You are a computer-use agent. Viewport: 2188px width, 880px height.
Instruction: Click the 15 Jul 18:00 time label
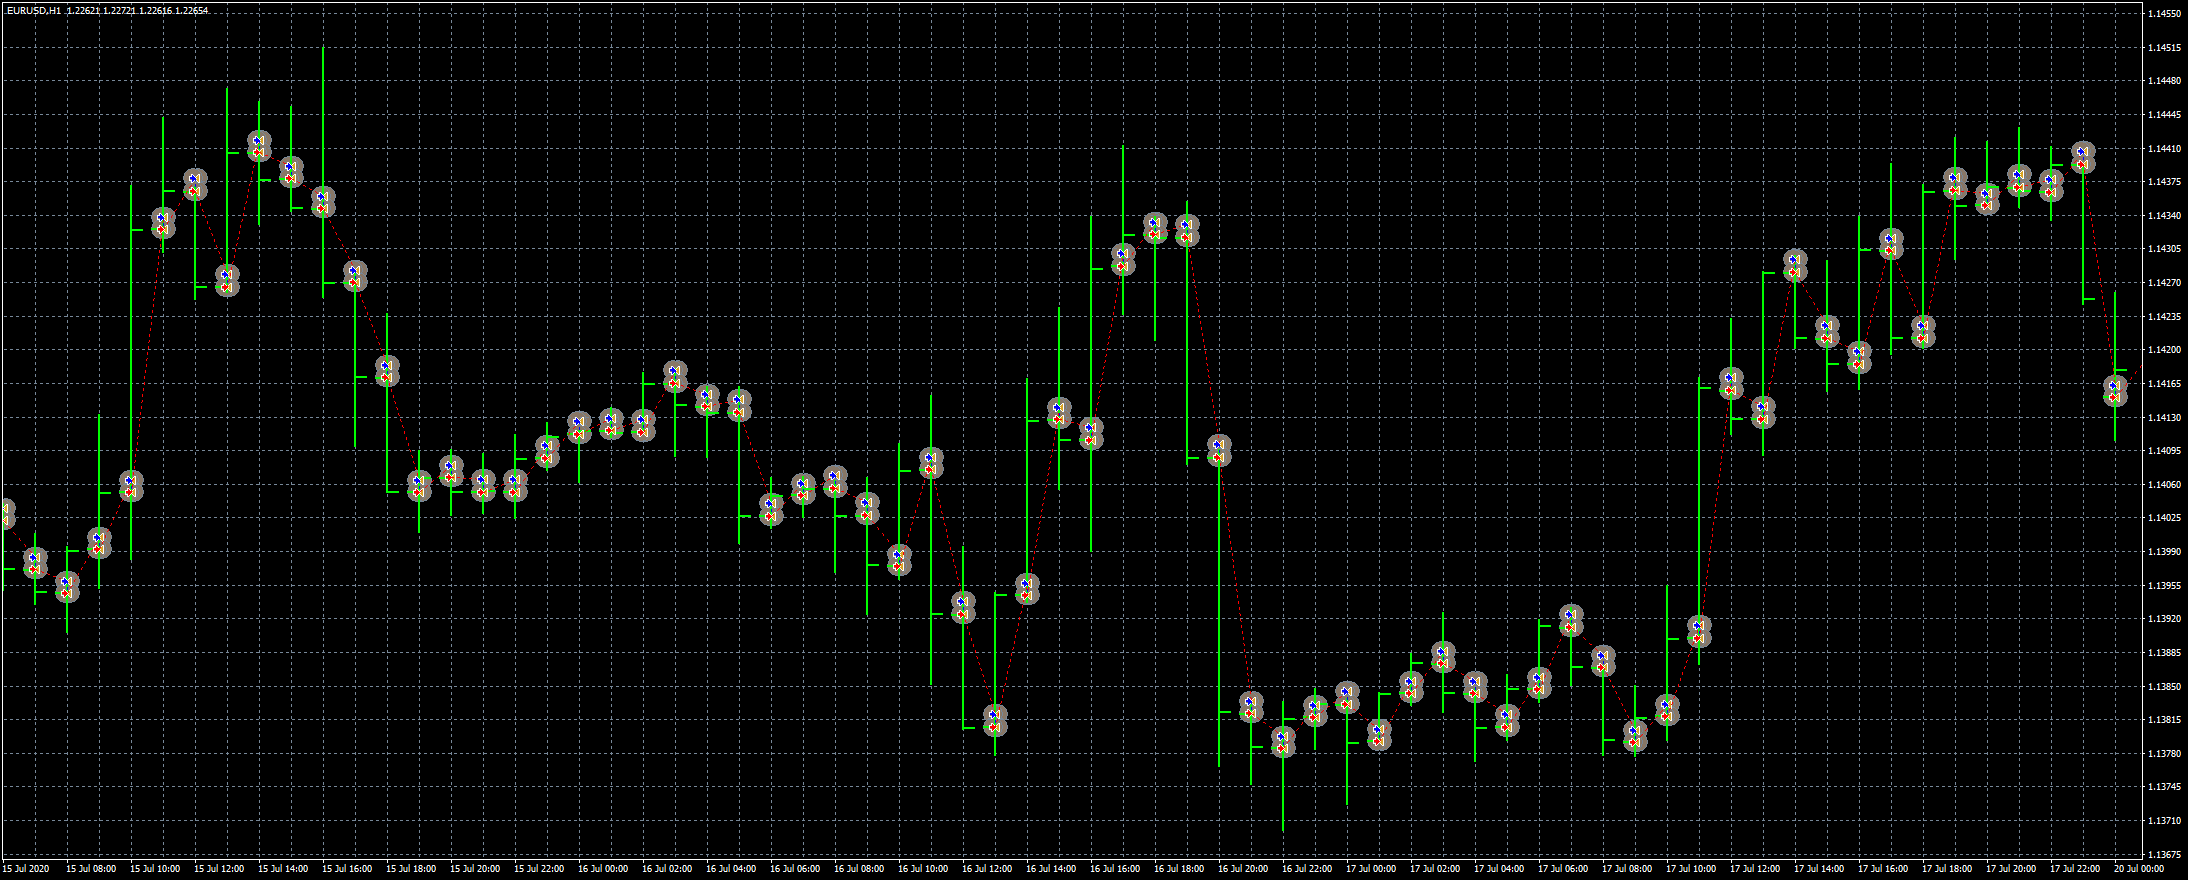pos(411,869)
